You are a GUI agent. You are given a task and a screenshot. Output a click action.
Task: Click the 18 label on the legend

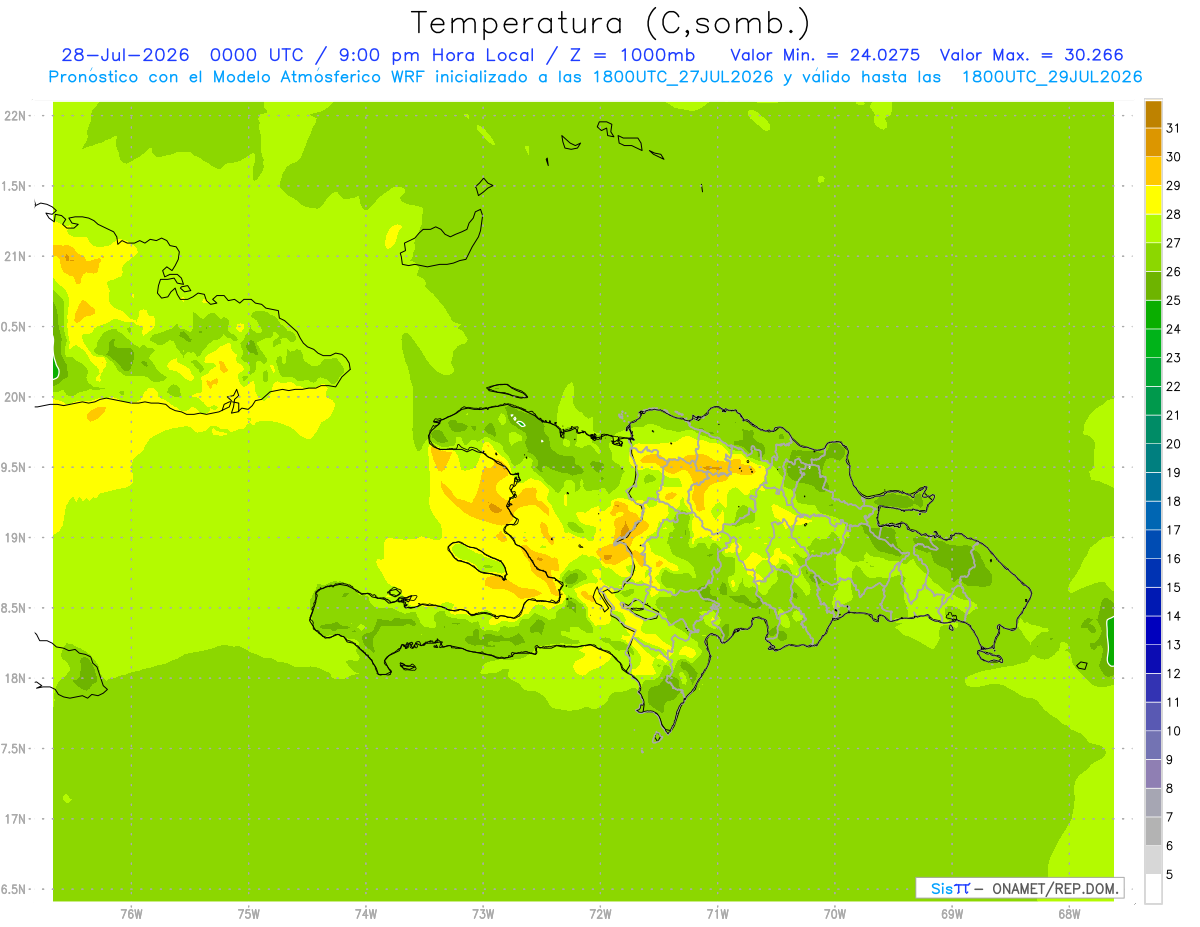(1173, 501)
